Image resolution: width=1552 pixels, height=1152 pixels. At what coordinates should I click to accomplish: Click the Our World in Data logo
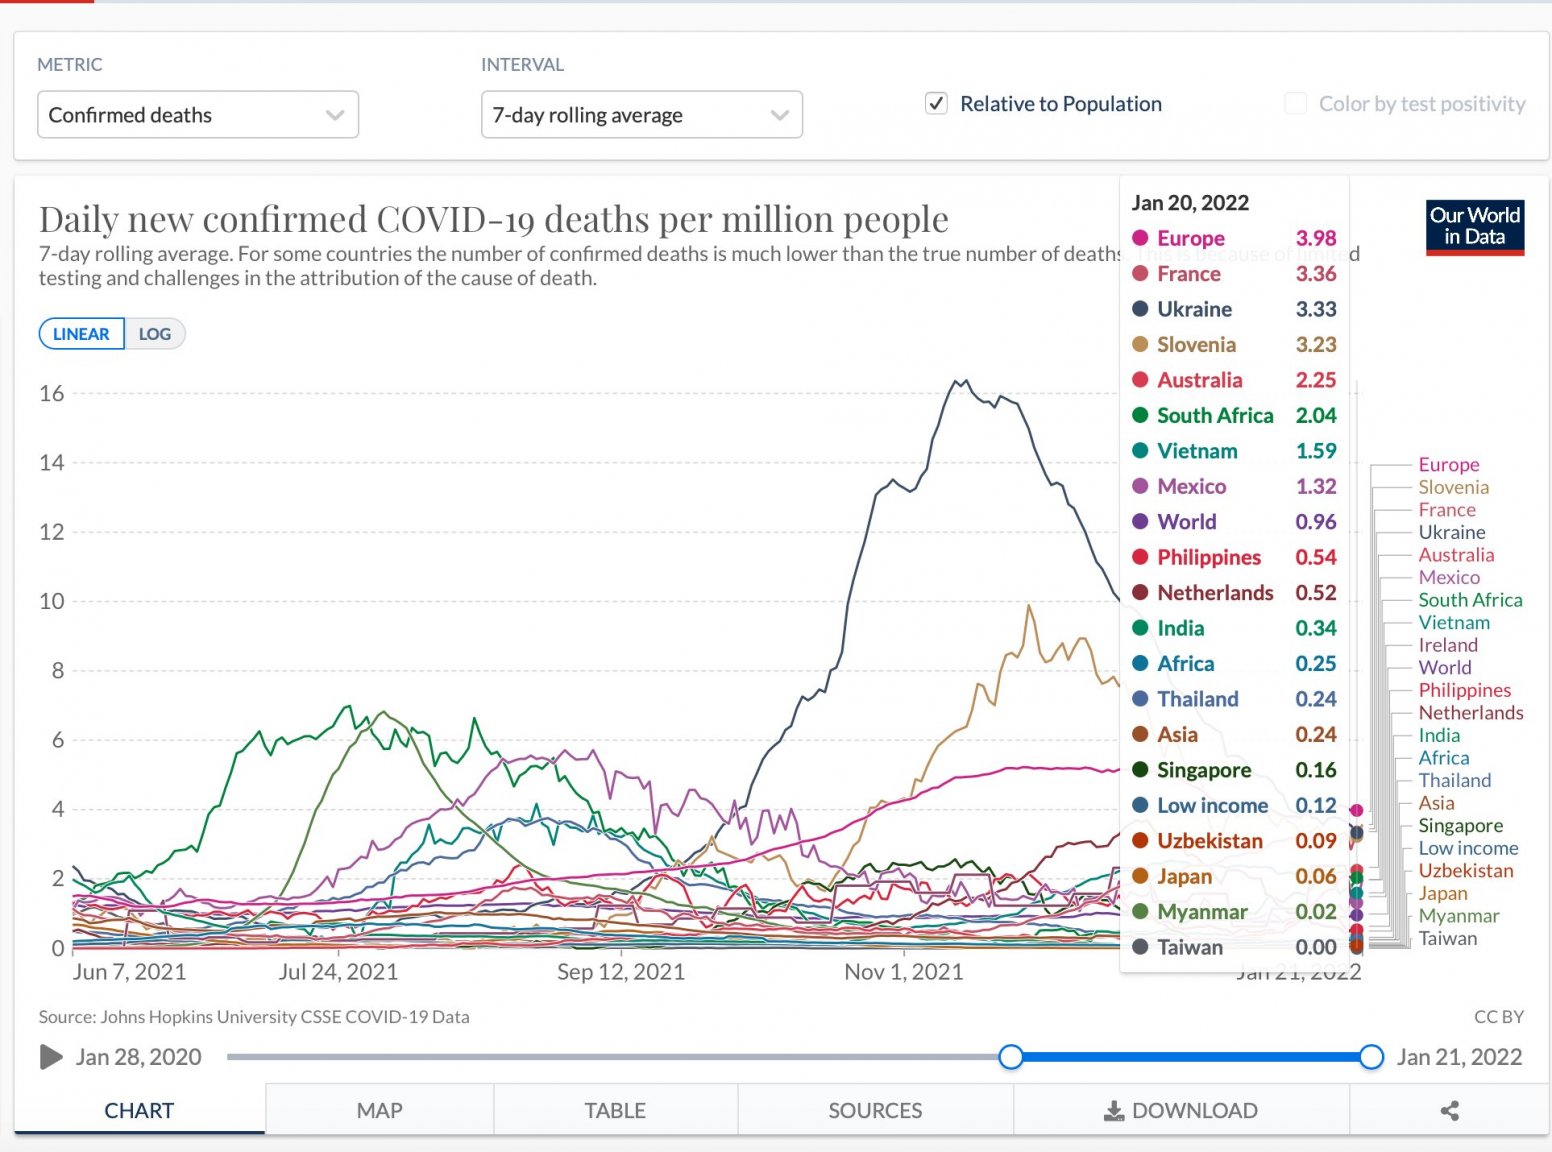tap(1474, 228)
